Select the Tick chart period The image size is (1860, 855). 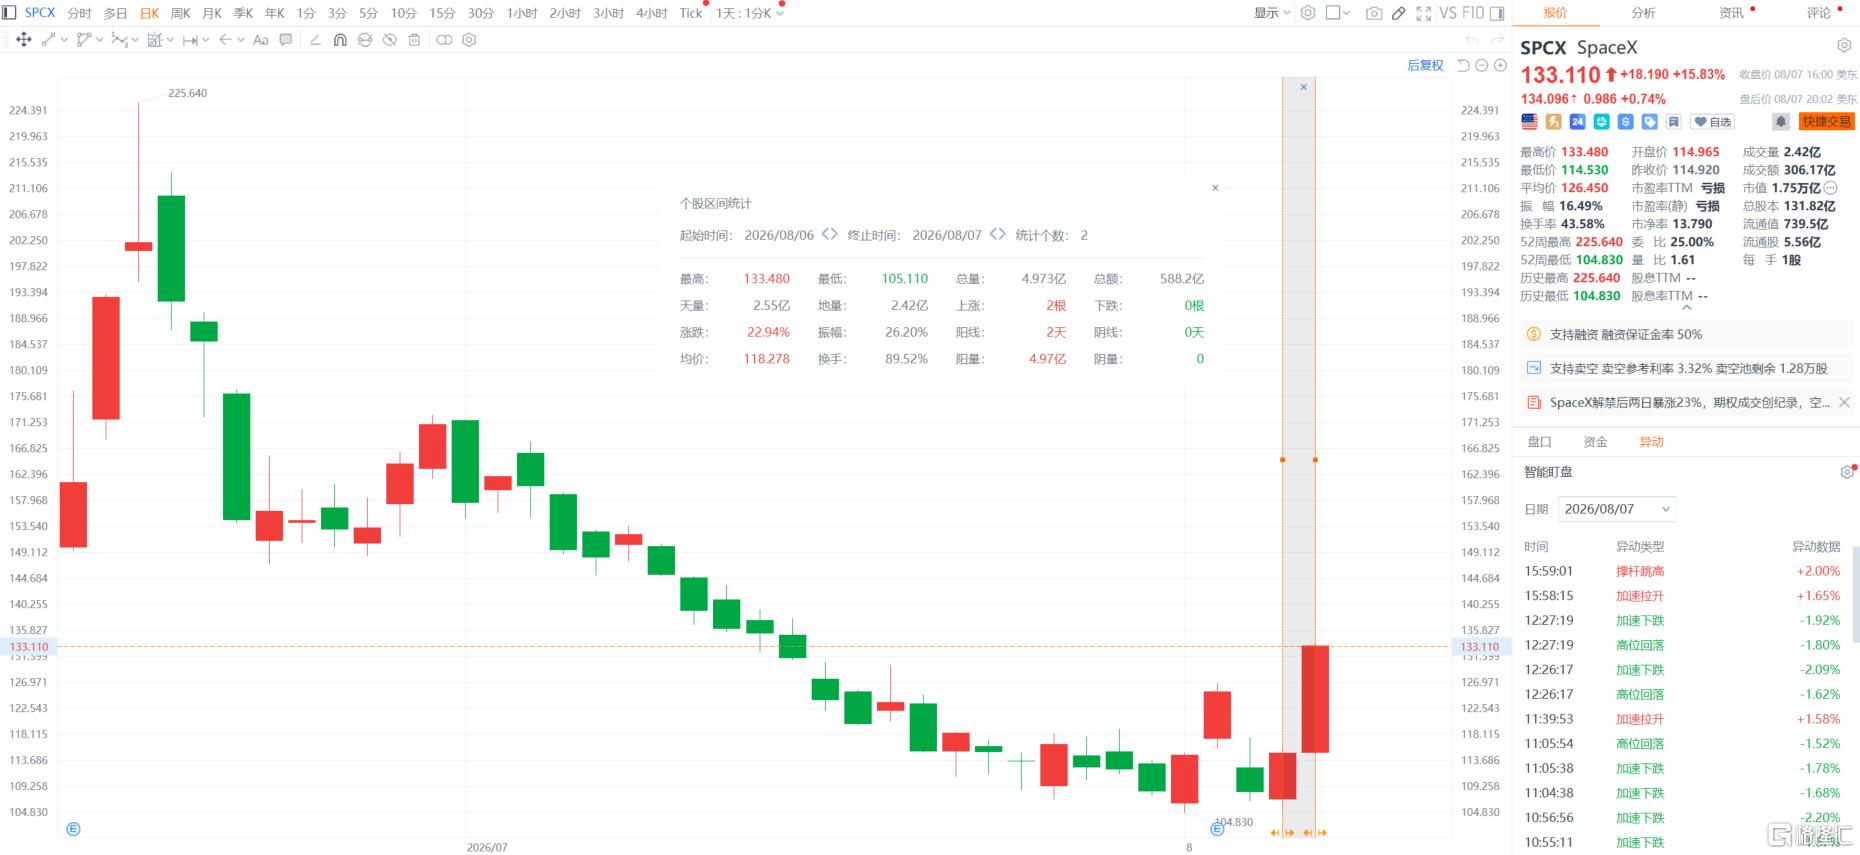point(691,13)
